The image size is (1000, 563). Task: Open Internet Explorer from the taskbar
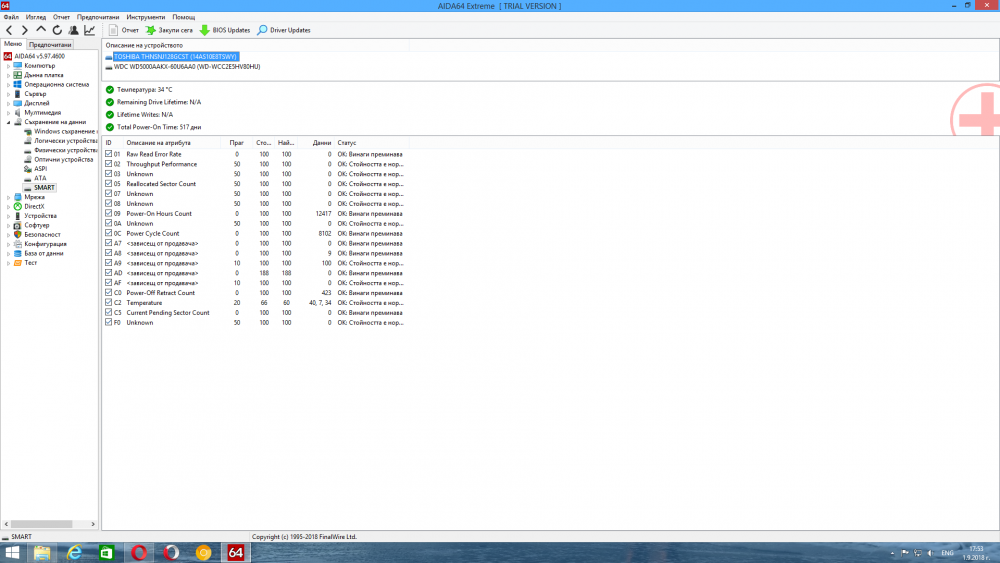(x=75, y=552)
